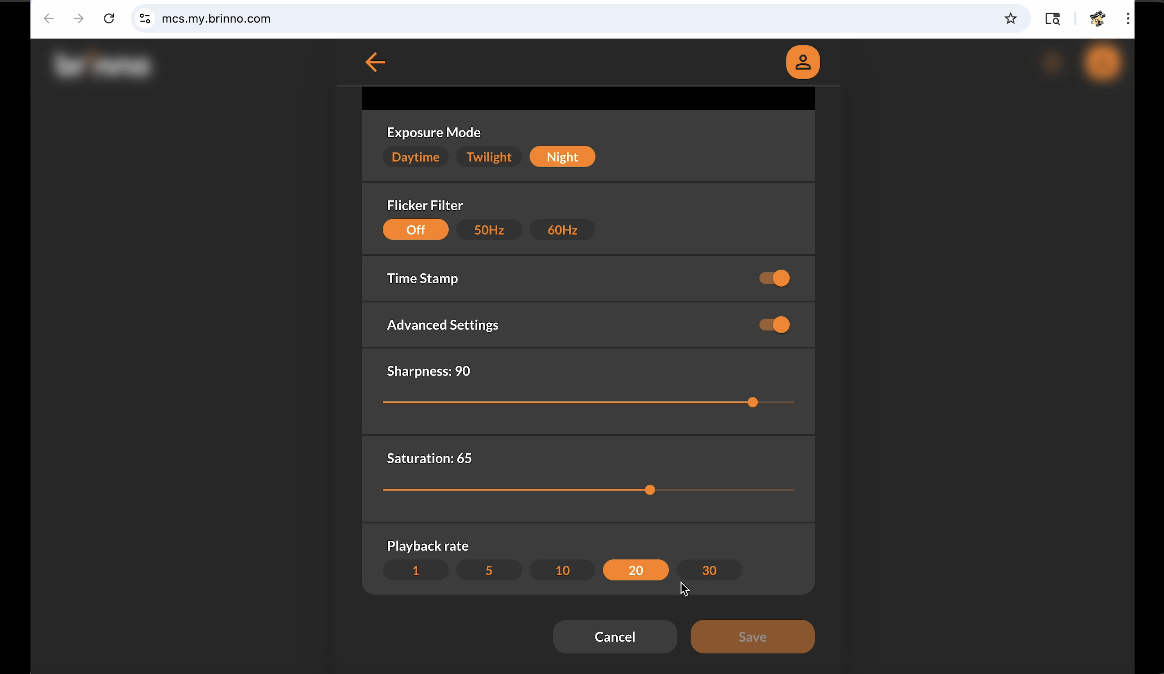Open the Chrome three-dot menu
1164x674 pixels.
click(x=1127, y=18)
